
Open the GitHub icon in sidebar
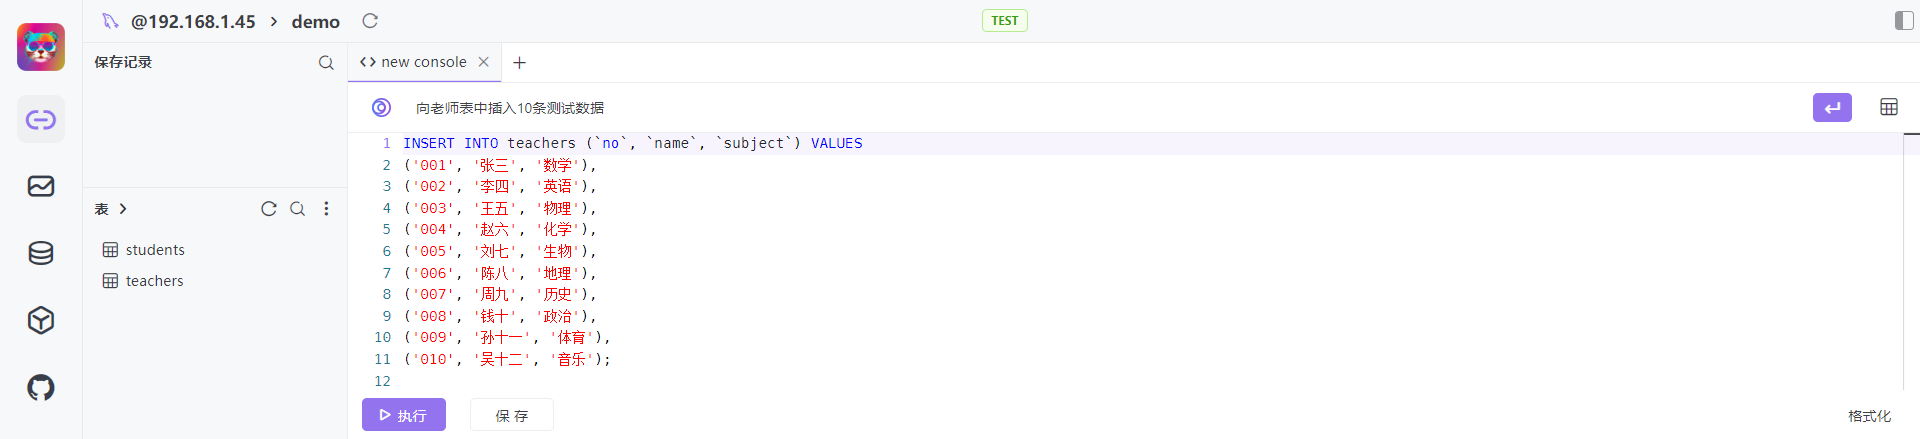pos(41,387)
